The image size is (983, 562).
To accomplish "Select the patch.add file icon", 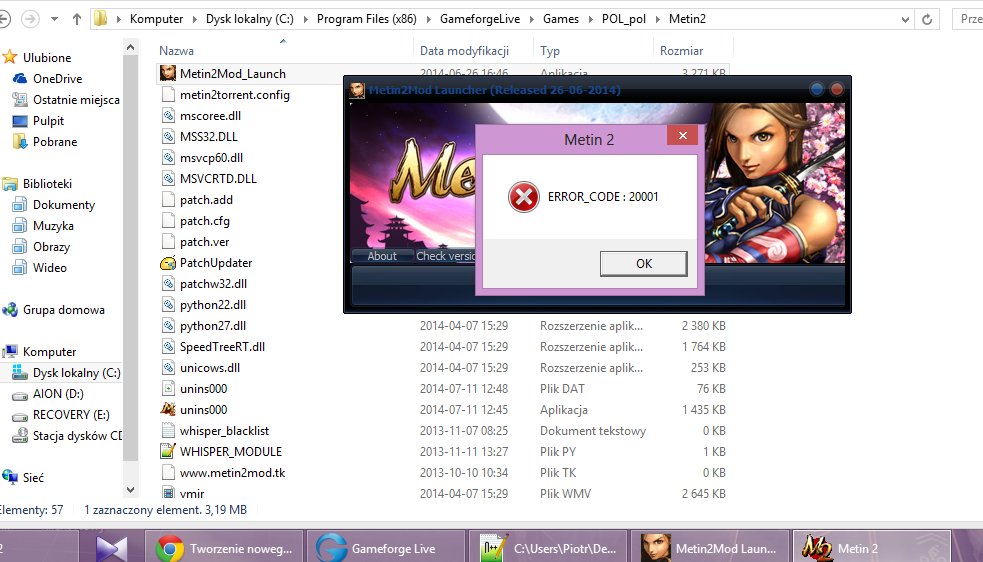I will [167, 199].
